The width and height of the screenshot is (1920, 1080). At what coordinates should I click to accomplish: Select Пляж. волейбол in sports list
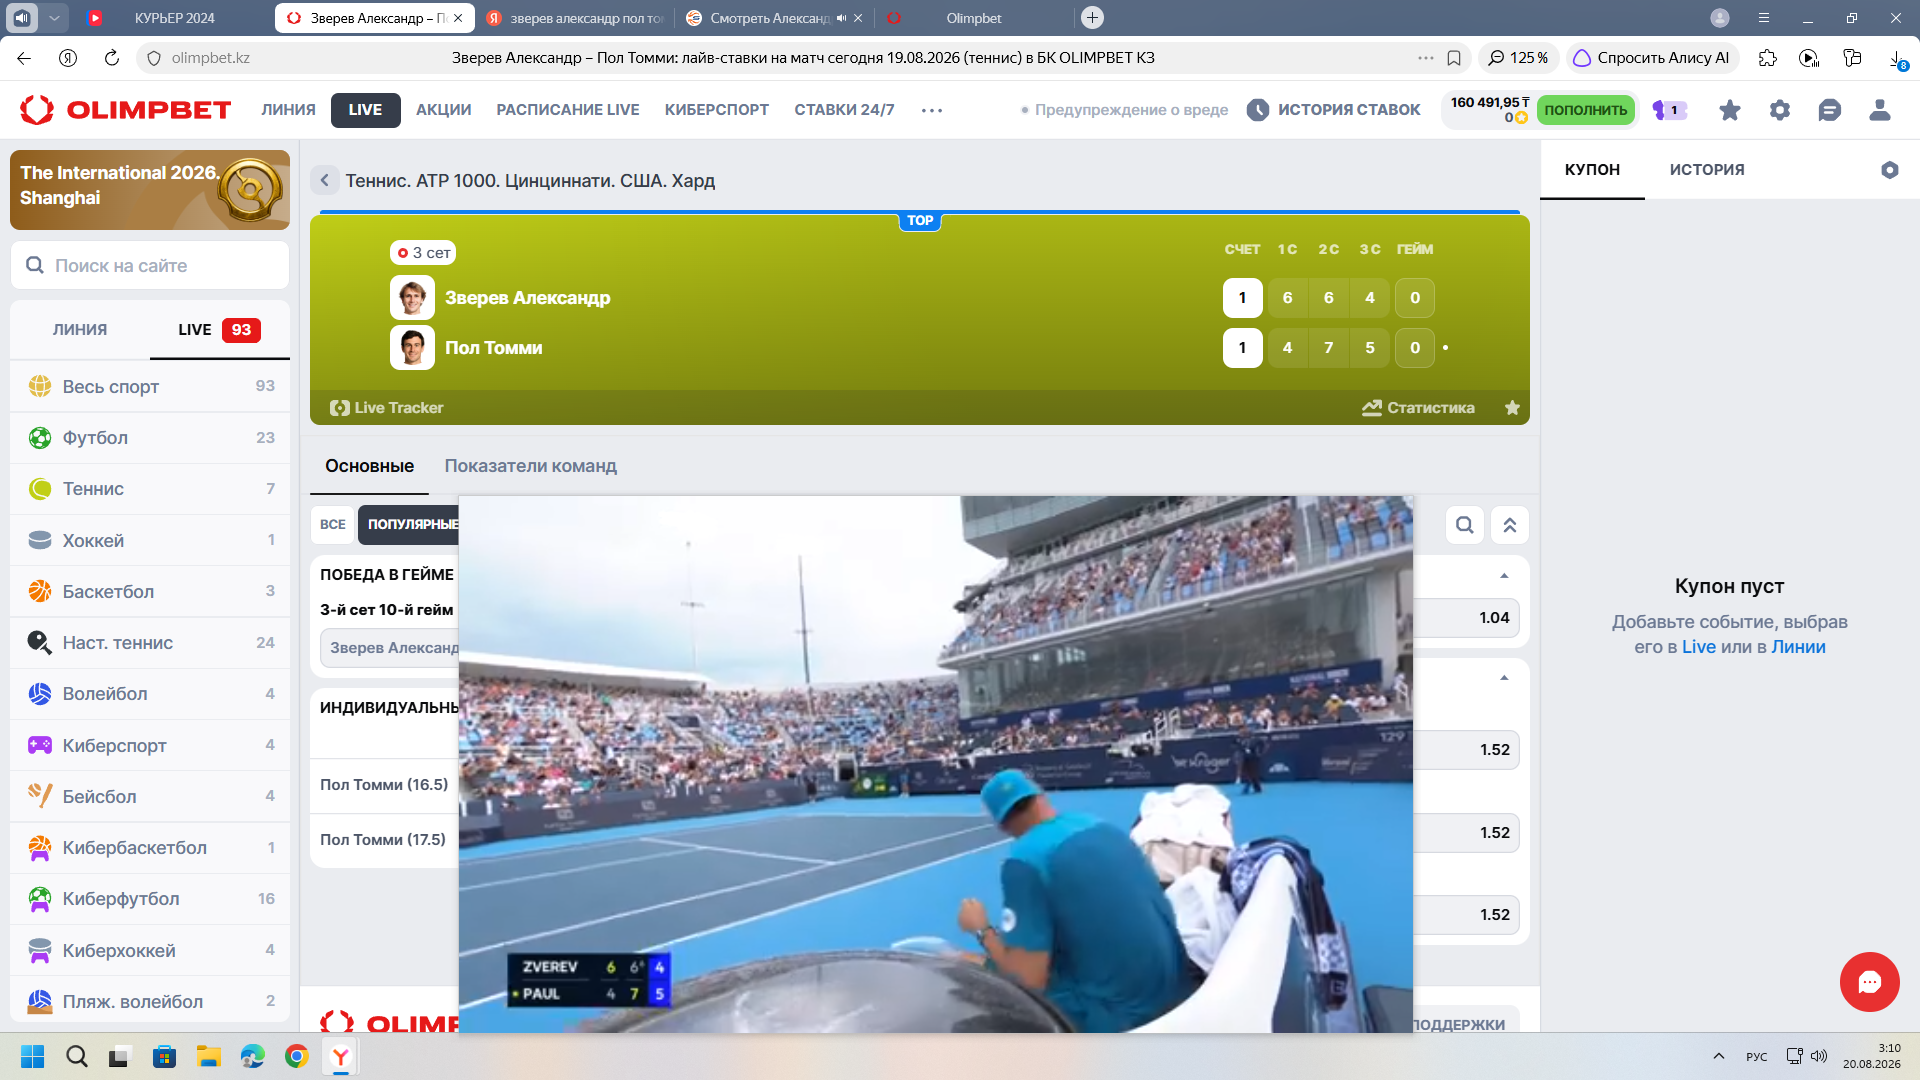(150, 1002)
